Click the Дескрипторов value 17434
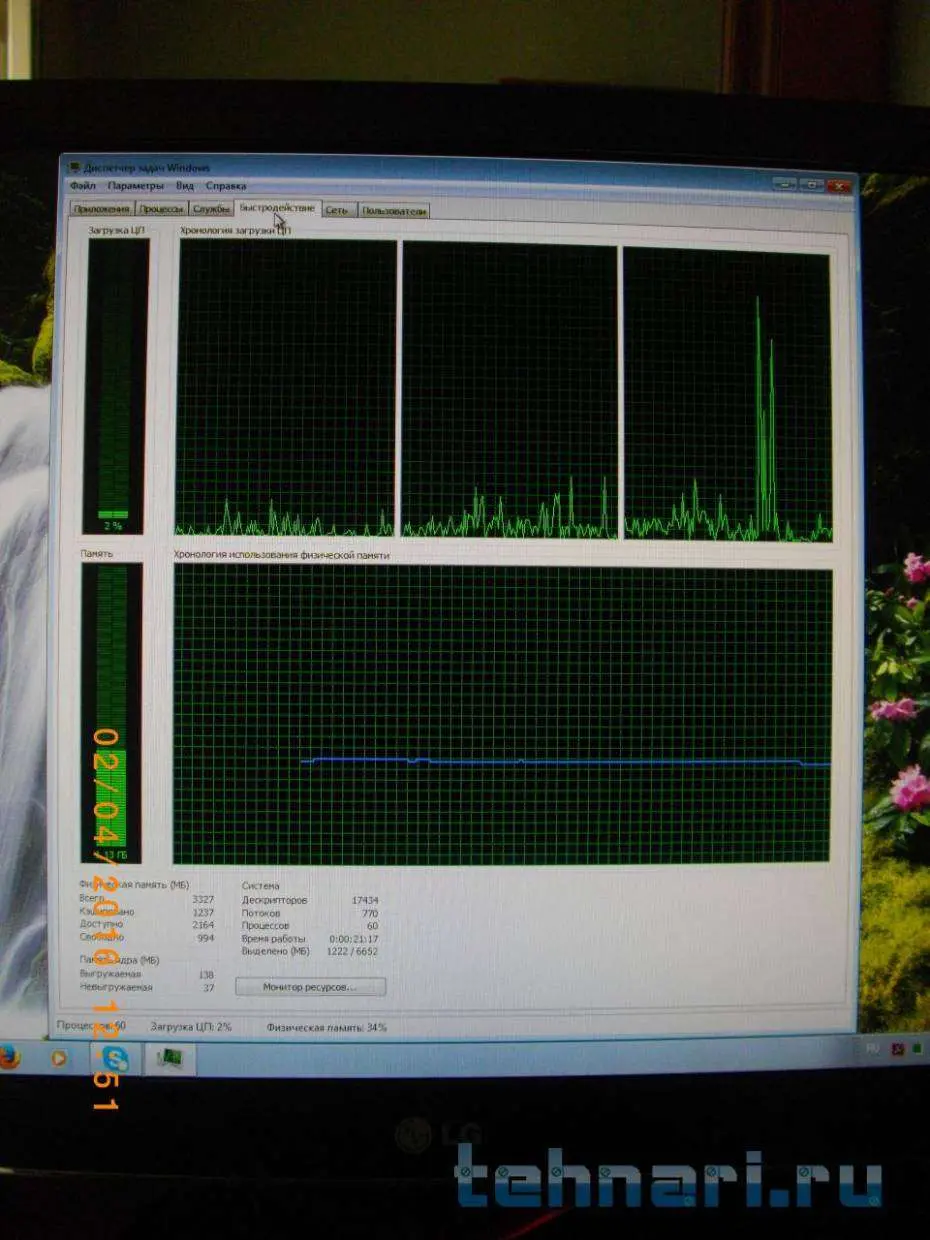This screenshot has height=1240, width=930. coord(364,900)
